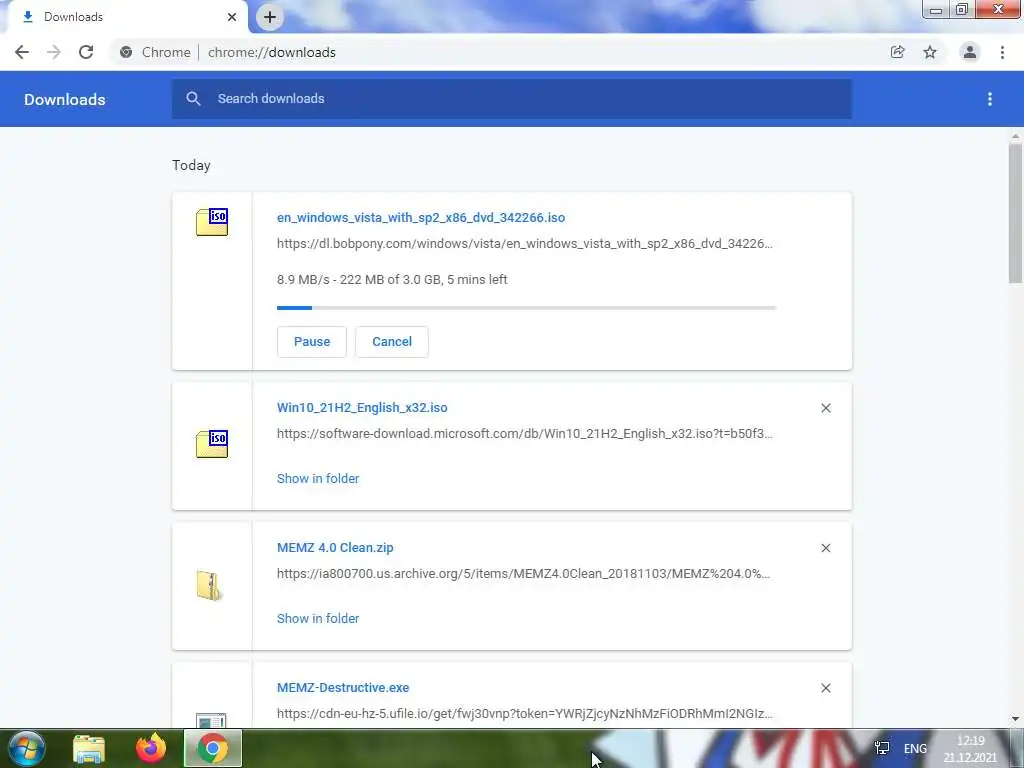The width and height of the screenshot is (1024, 768).
Task: Click the 'Today' date heading
Action: point(191,165)
